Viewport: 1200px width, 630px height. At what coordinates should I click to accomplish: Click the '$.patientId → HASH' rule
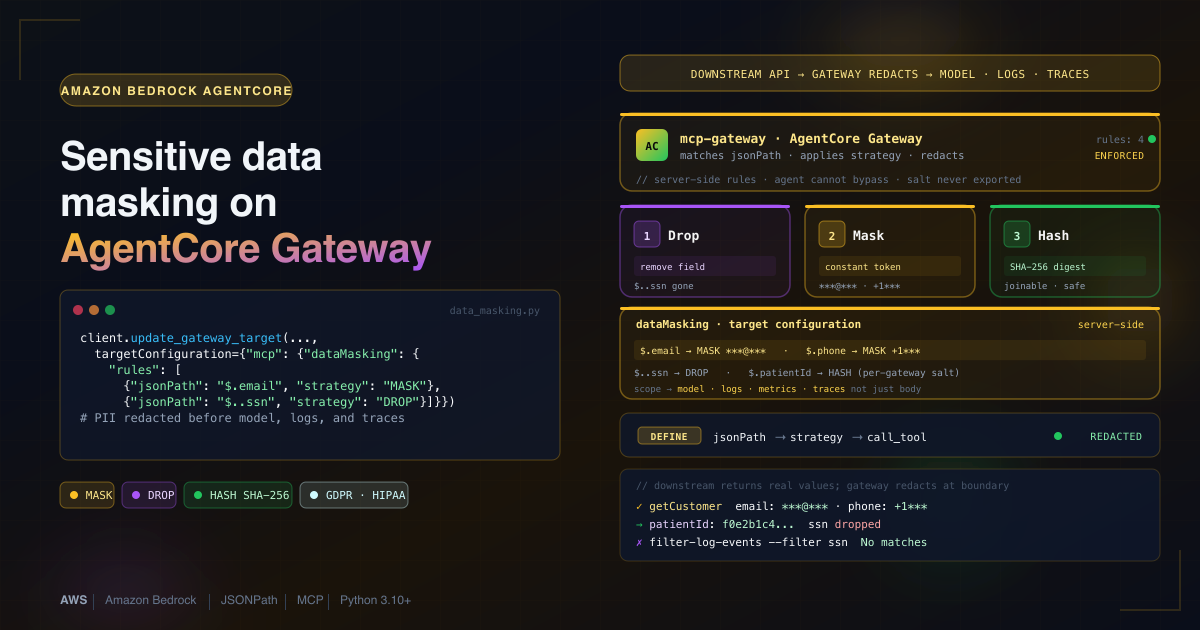[854, 372]
